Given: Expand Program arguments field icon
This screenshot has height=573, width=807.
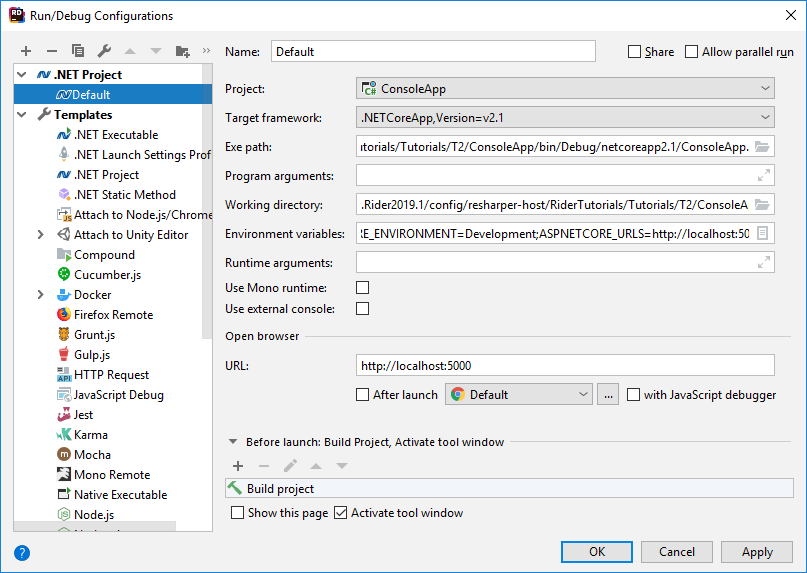Looking at the screenshot, I should [x=764, y=176].
